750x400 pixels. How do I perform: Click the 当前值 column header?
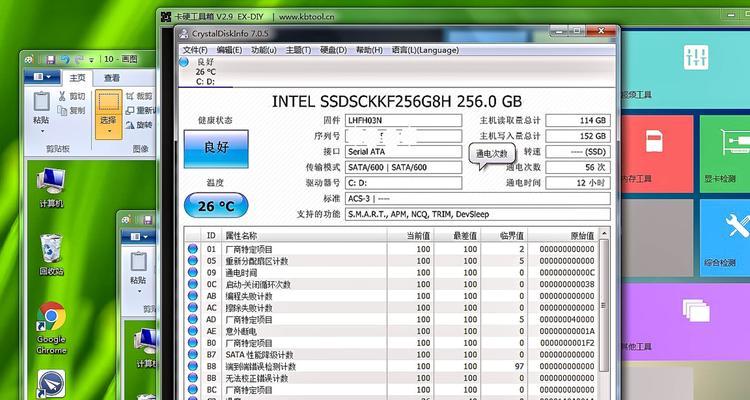pos(410,235)
